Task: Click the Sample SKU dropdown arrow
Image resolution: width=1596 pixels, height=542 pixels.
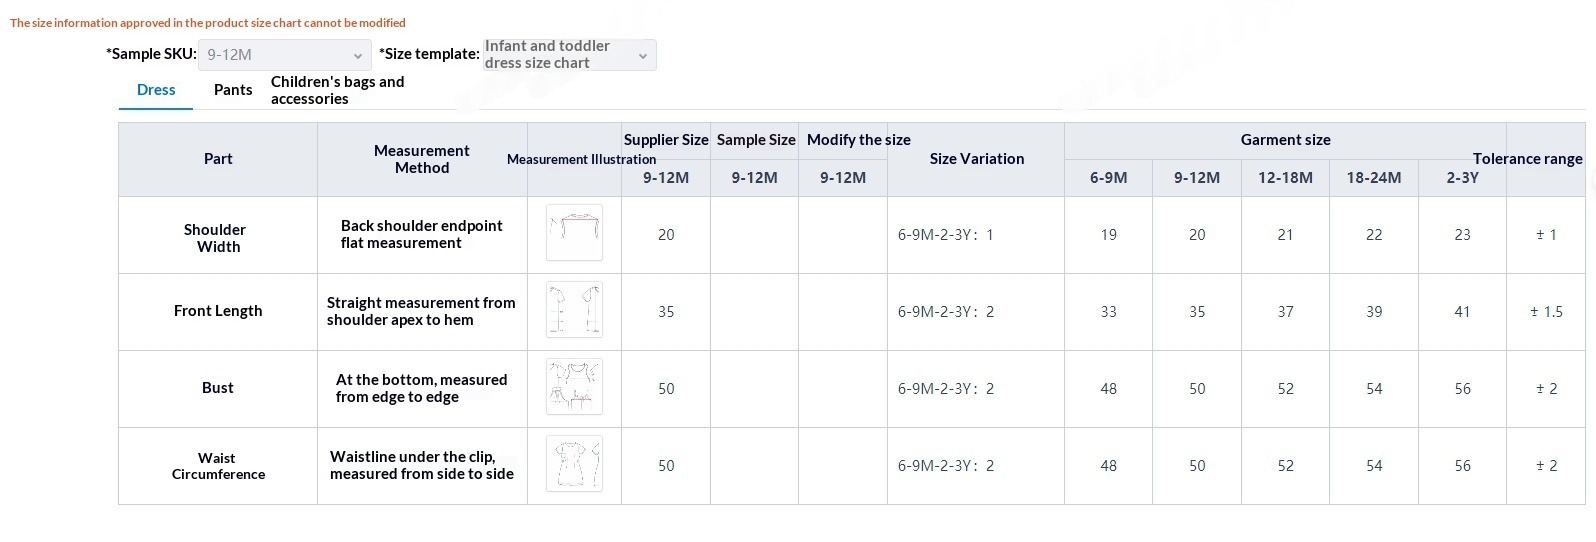Action: click(x=358, y=56)
